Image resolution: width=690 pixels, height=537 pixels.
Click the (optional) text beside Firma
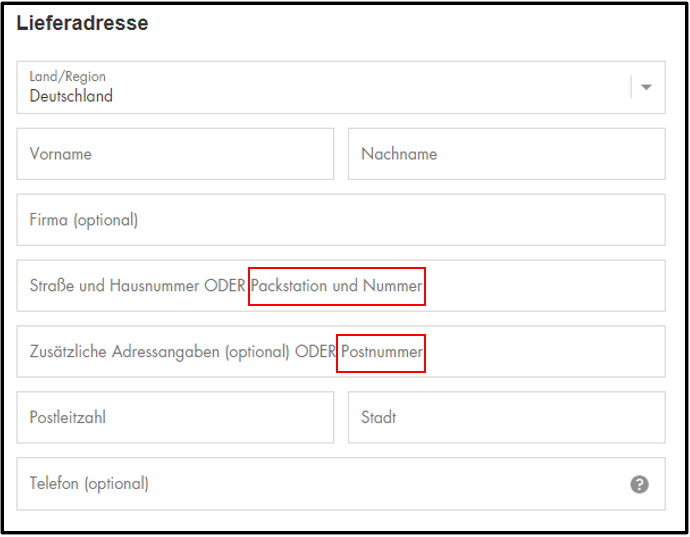tap(106, 220)
